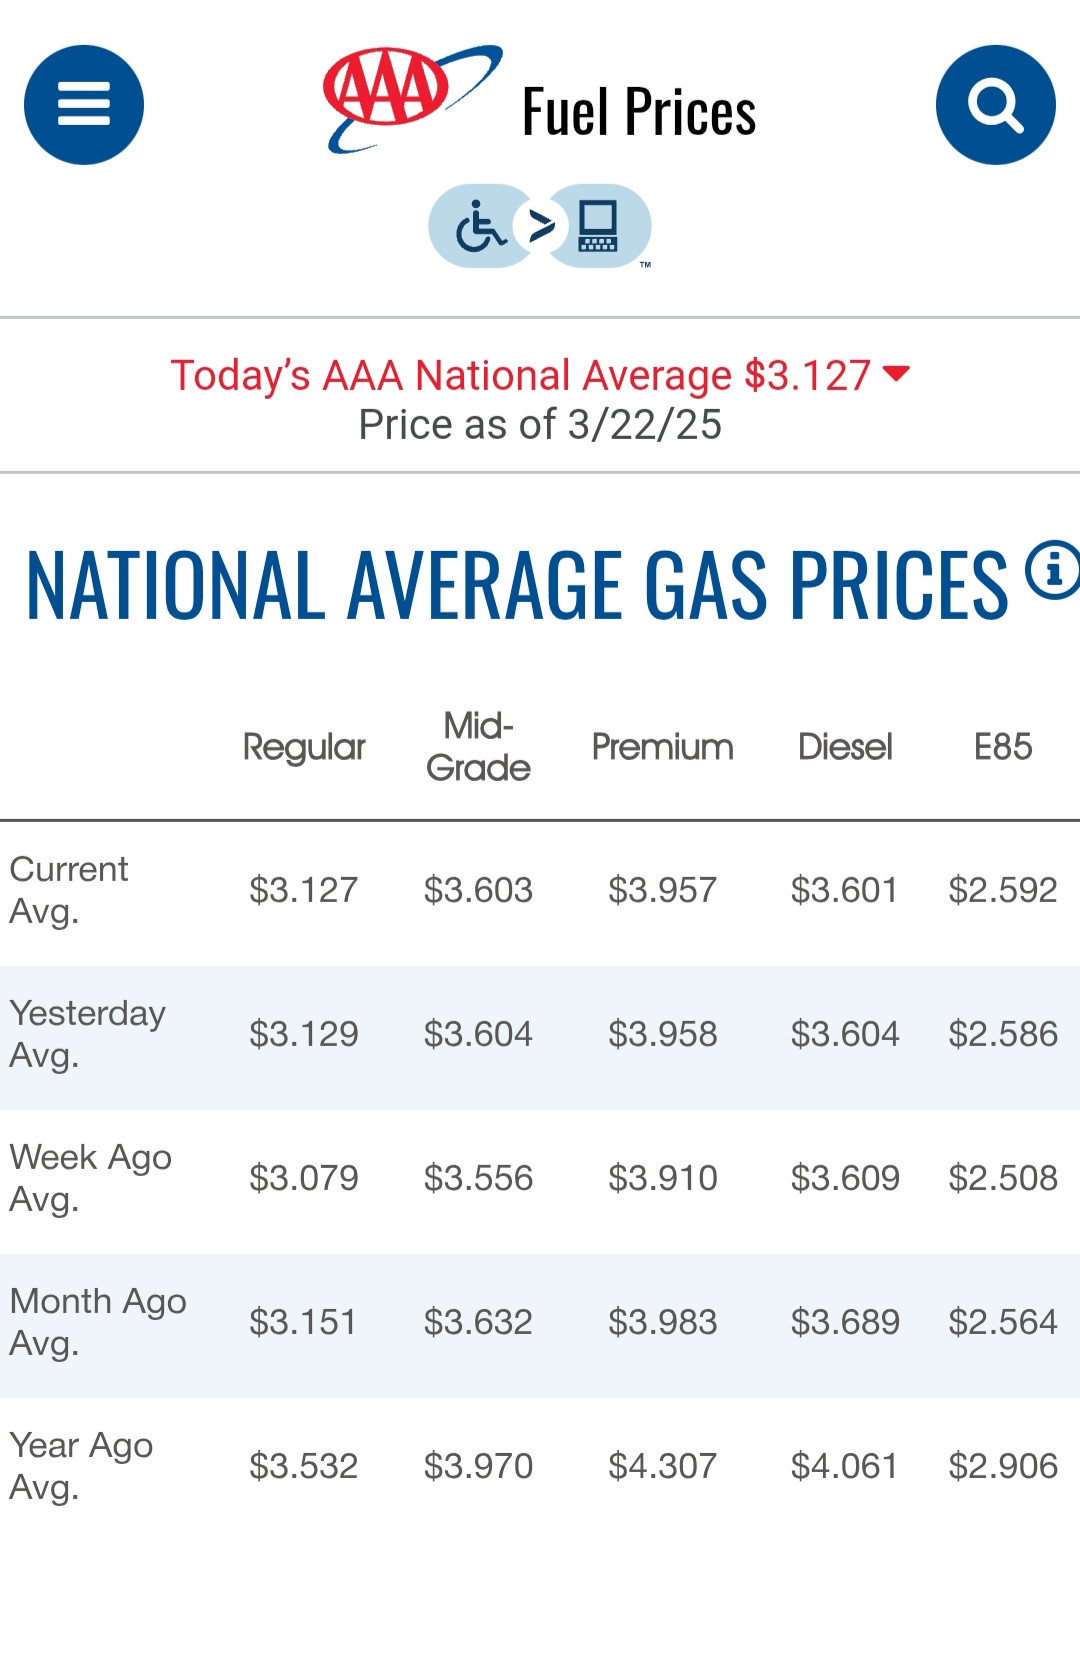The height and width of the screenshot is (1655, 1080).
Task: Click the National Average Gas Prices heading
Action: click(x=517, y=585)
